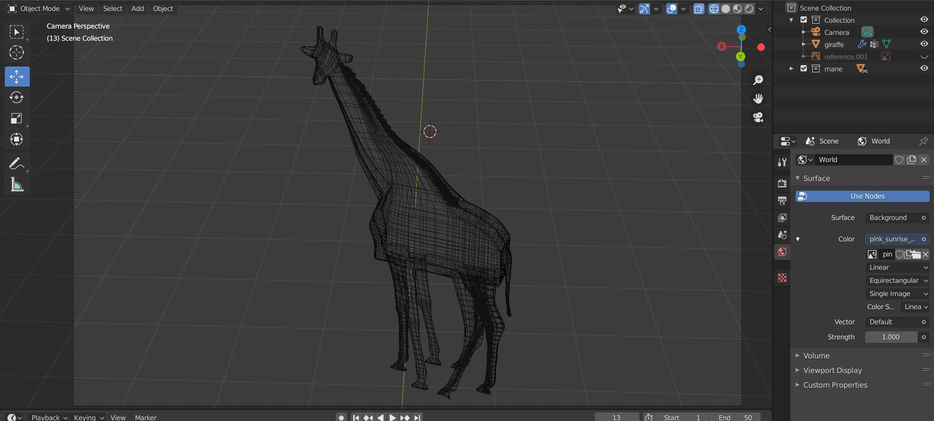Viewport: 934px width, 421px height.
Task: Unlink the World datablock with X
Action: (924, 160)
